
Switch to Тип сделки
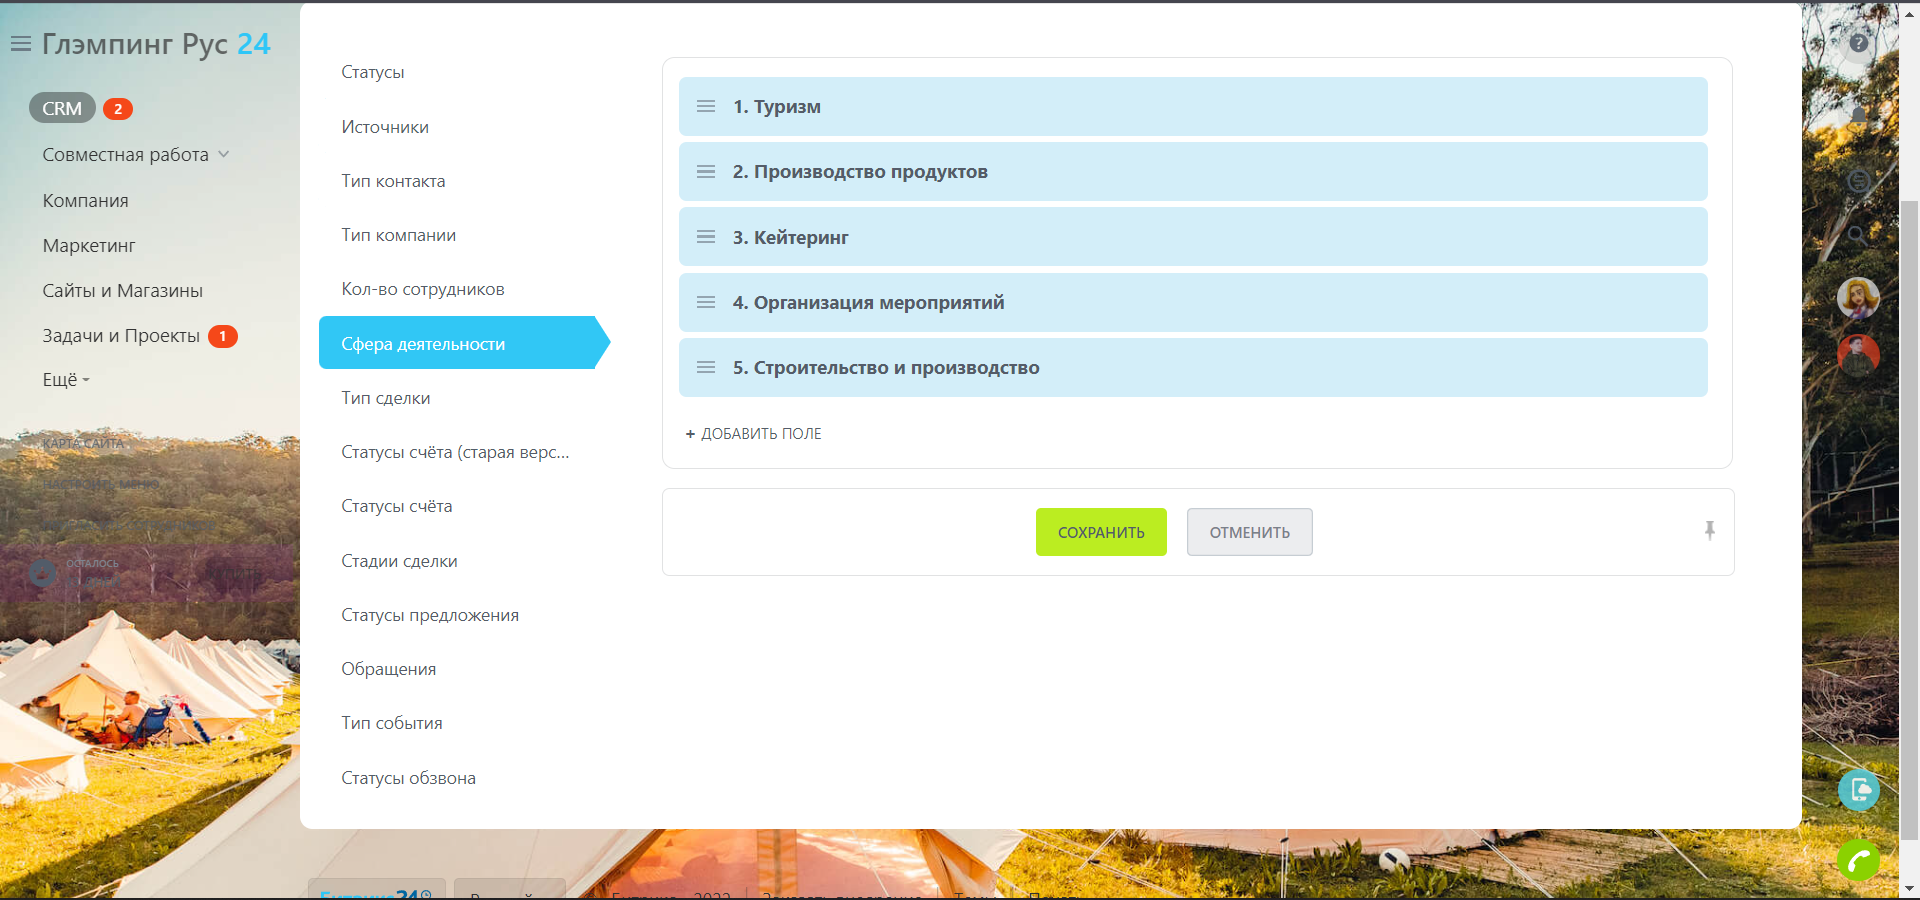[386, 398]
